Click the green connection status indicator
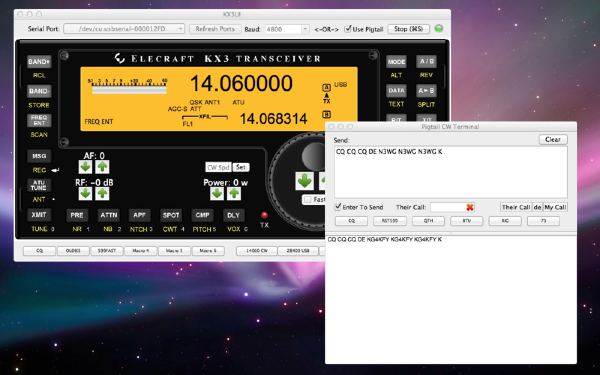The image size is (600, 375). pos(439,29)
